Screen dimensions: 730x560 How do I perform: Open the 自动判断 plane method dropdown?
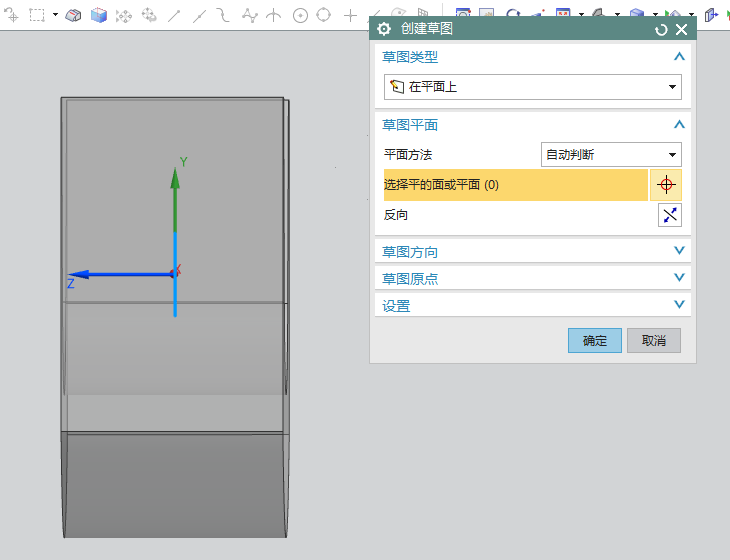pos(611,155)
